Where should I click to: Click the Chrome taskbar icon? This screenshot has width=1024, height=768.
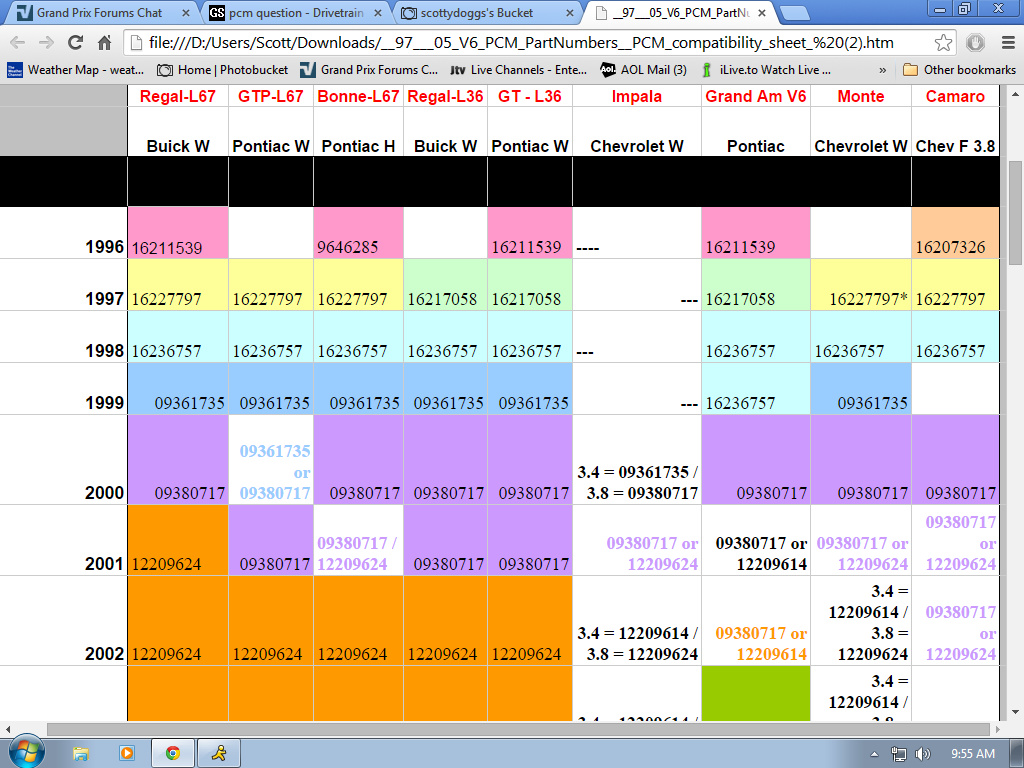tap(172, 754)
